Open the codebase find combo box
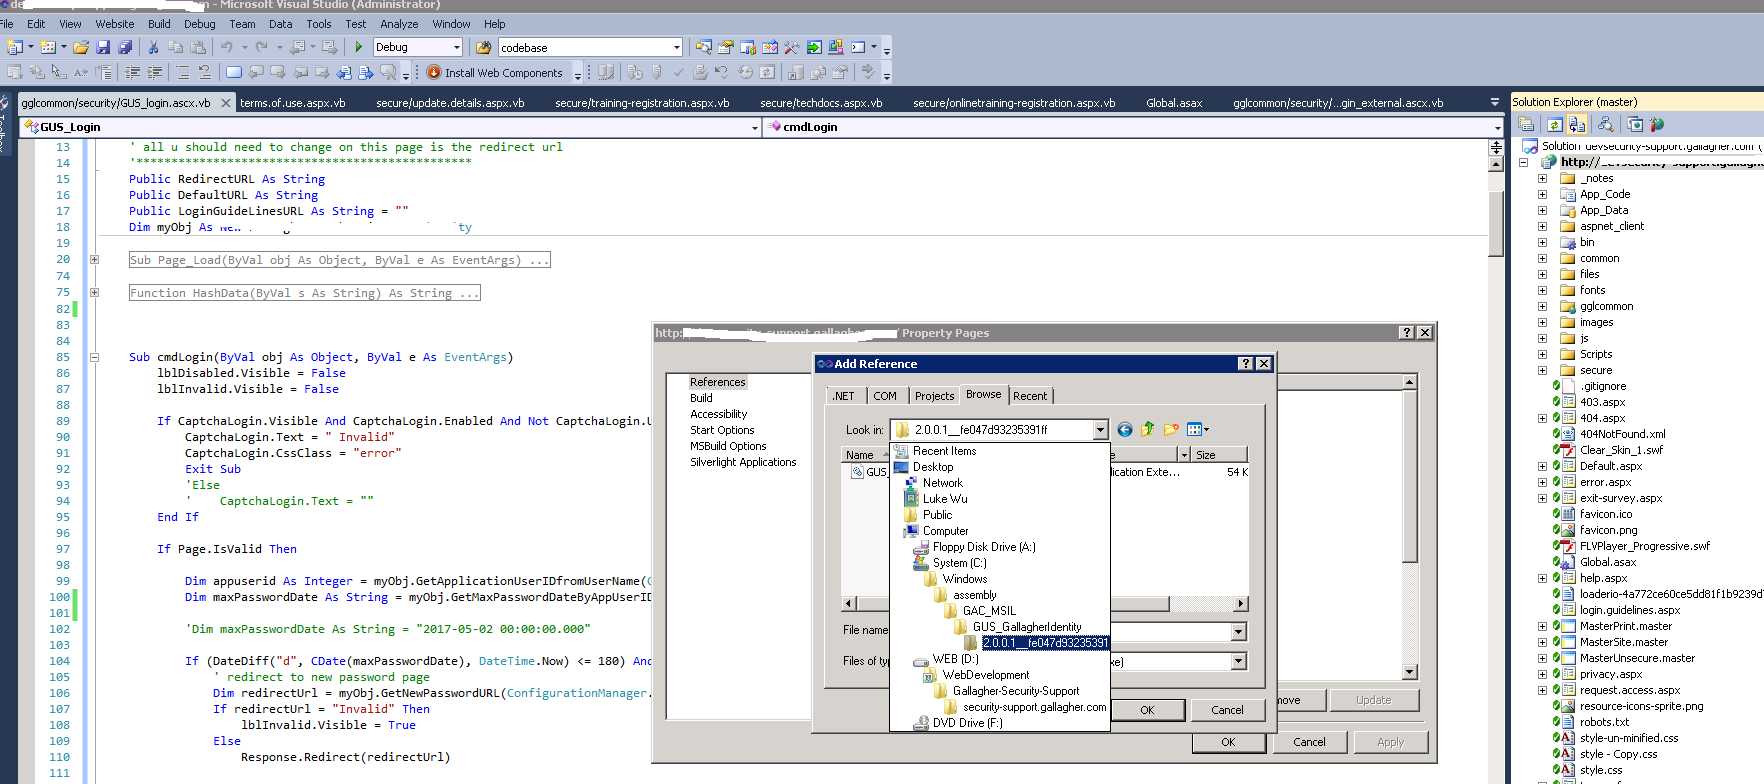The width and height of the screenshot is (1764, 784). coord(677,47)
